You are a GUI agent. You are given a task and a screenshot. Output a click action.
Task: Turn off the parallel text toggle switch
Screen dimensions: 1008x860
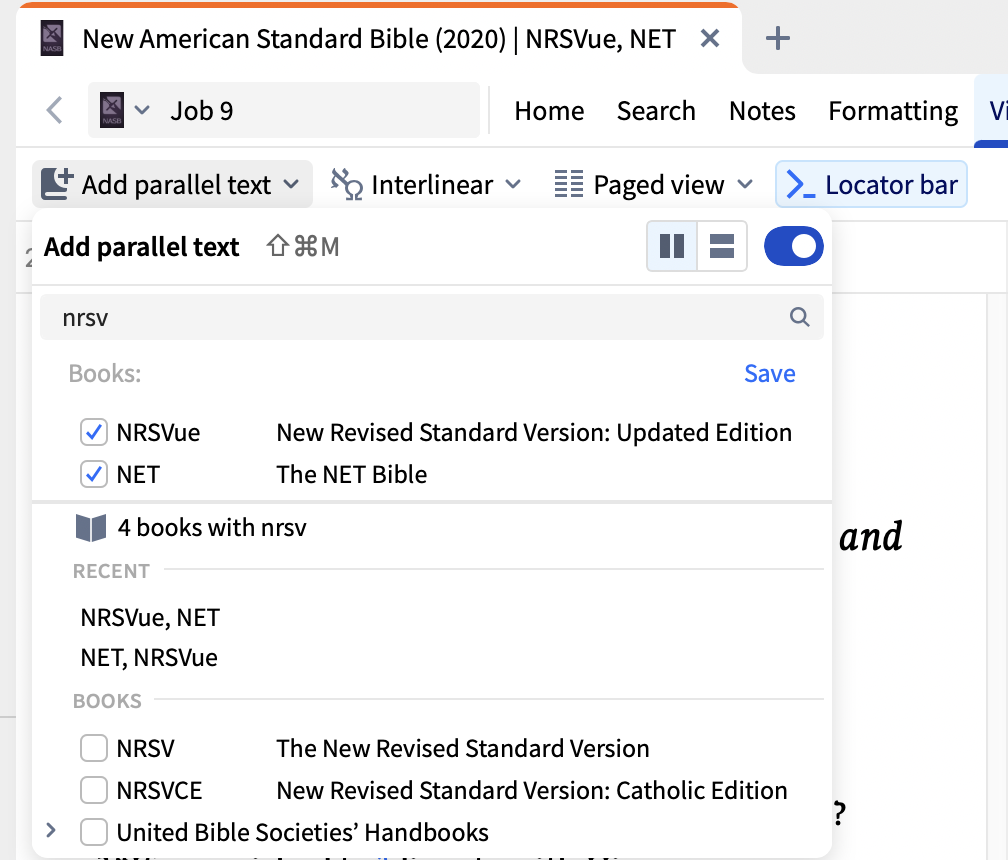tap(793, 247)
